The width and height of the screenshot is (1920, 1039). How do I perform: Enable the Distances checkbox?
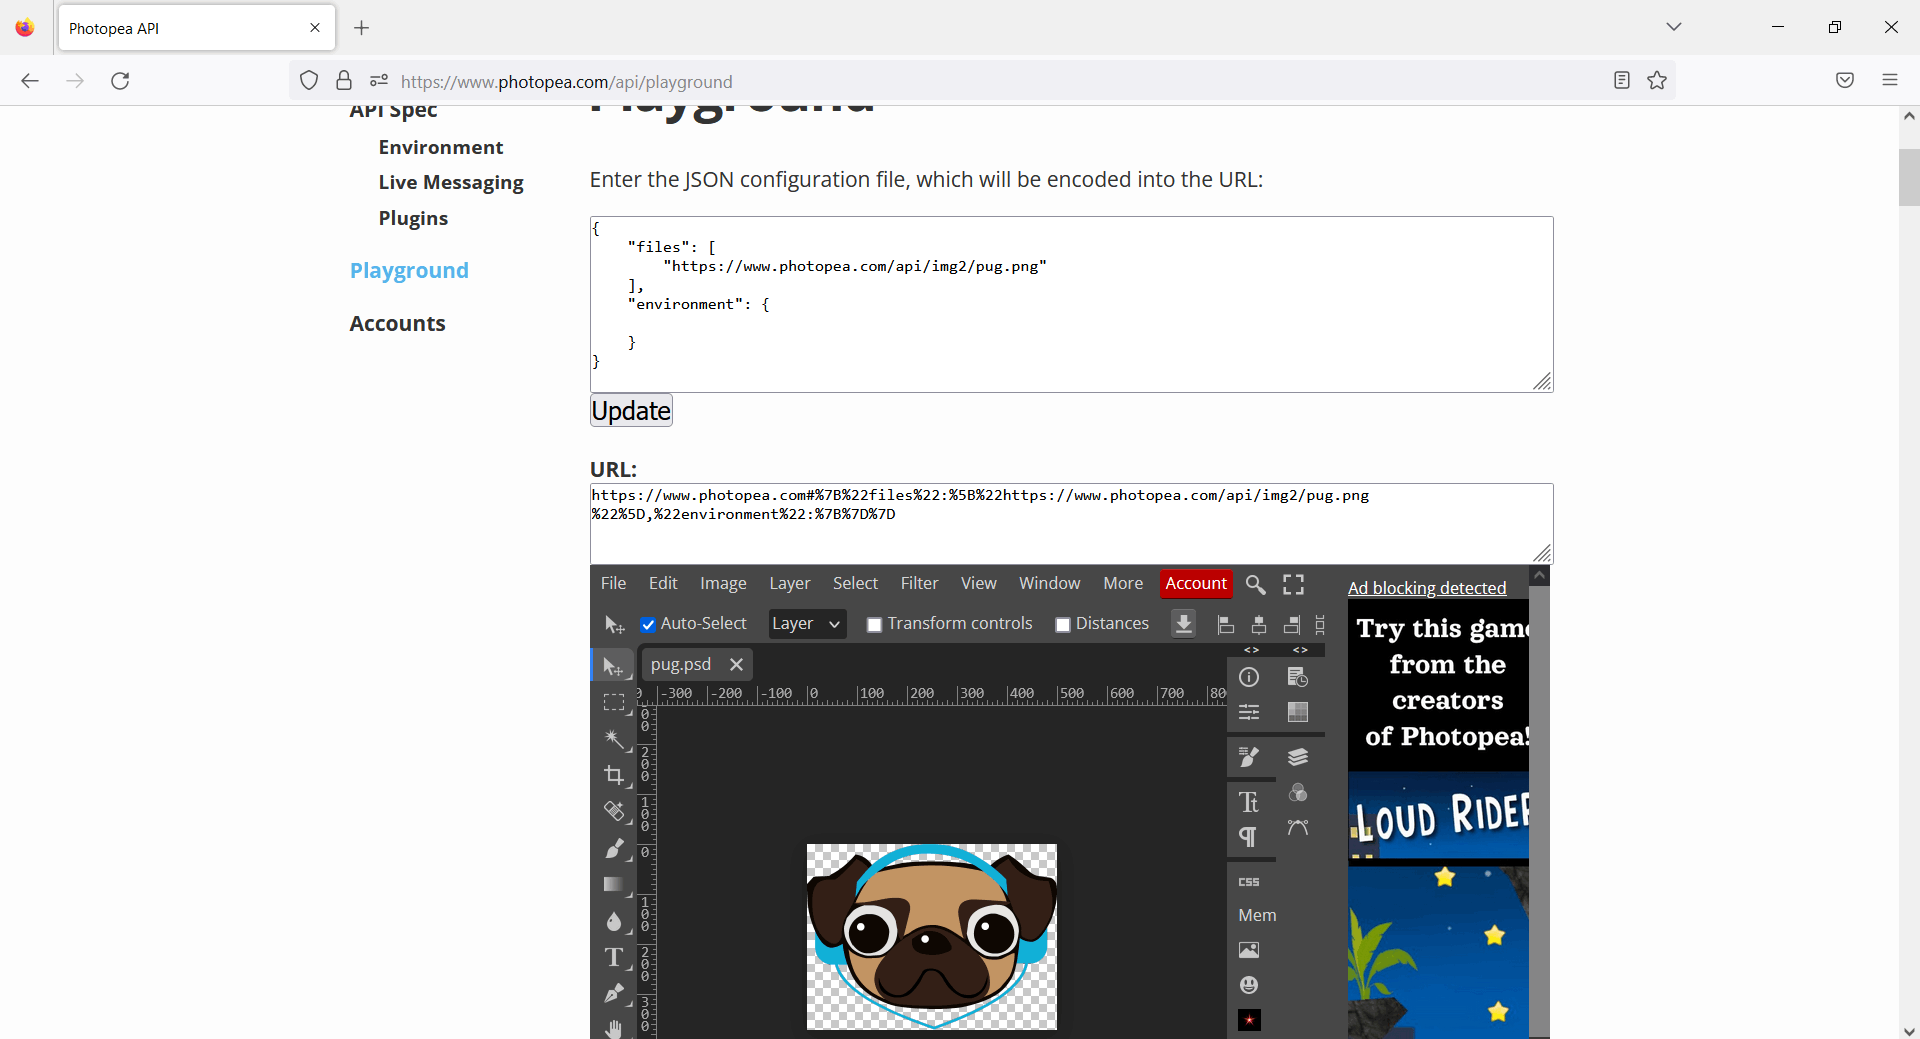[x=1063, y=624]
